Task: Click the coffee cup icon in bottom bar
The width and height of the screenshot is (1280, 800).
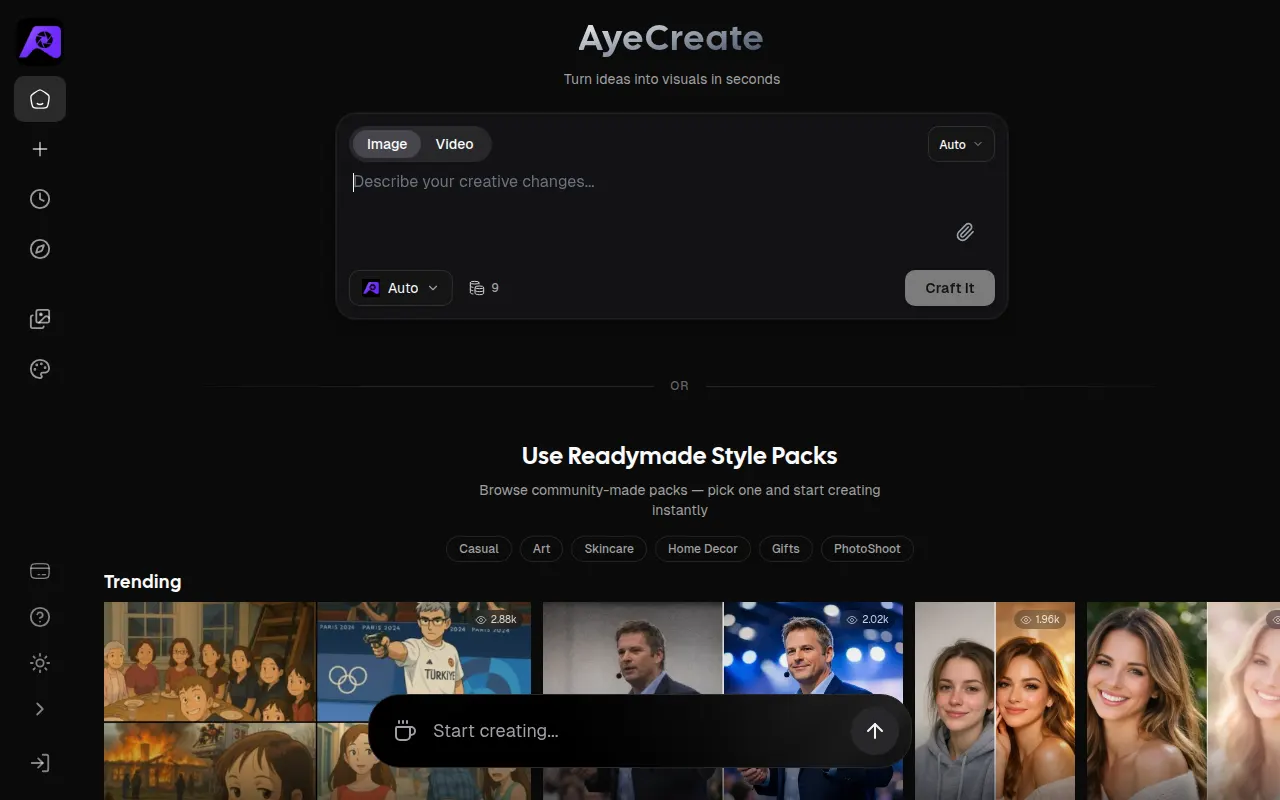Action: (x=404, y=731)
